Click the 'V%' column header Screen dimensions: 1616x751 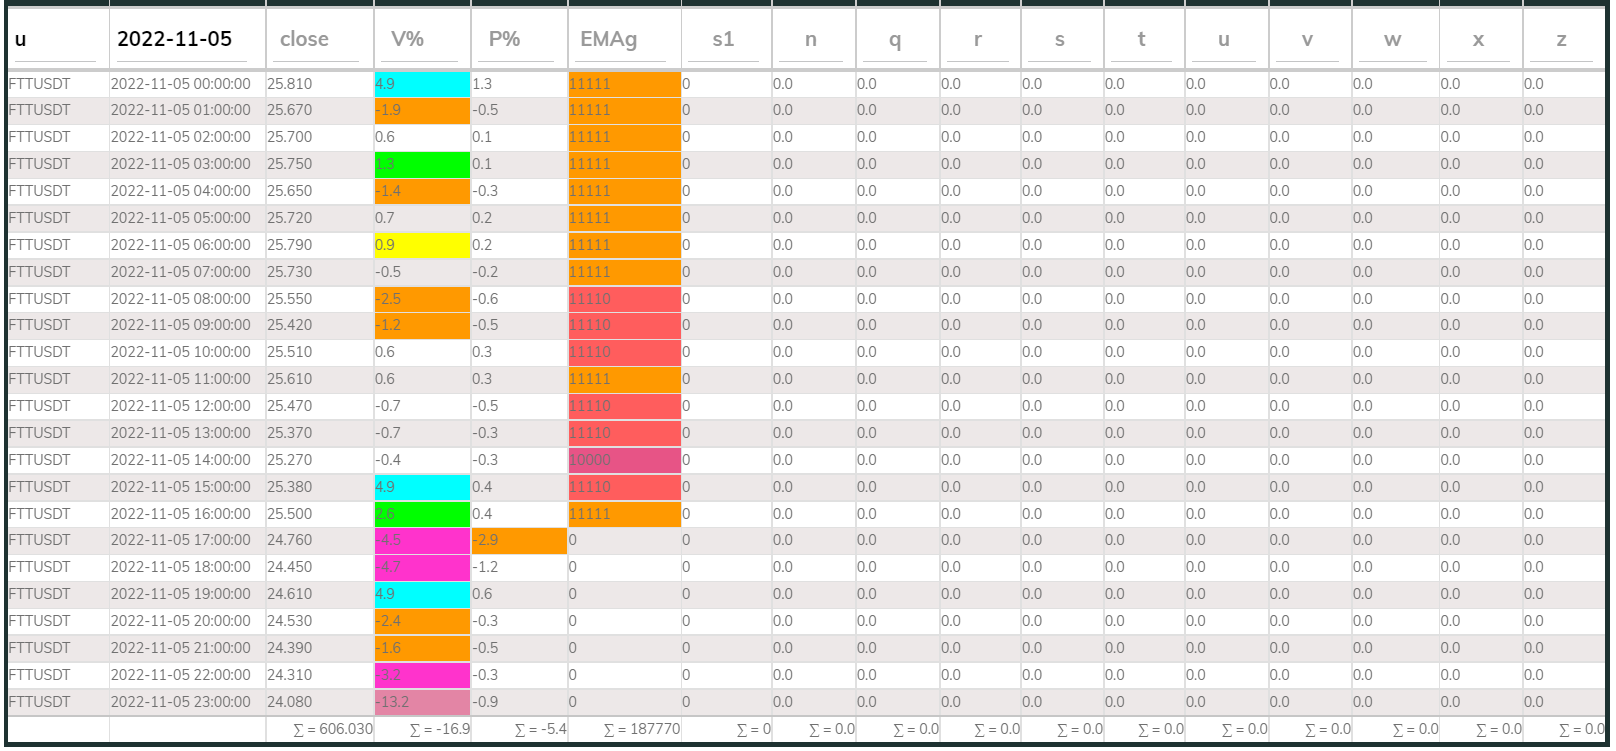(407, 39)
